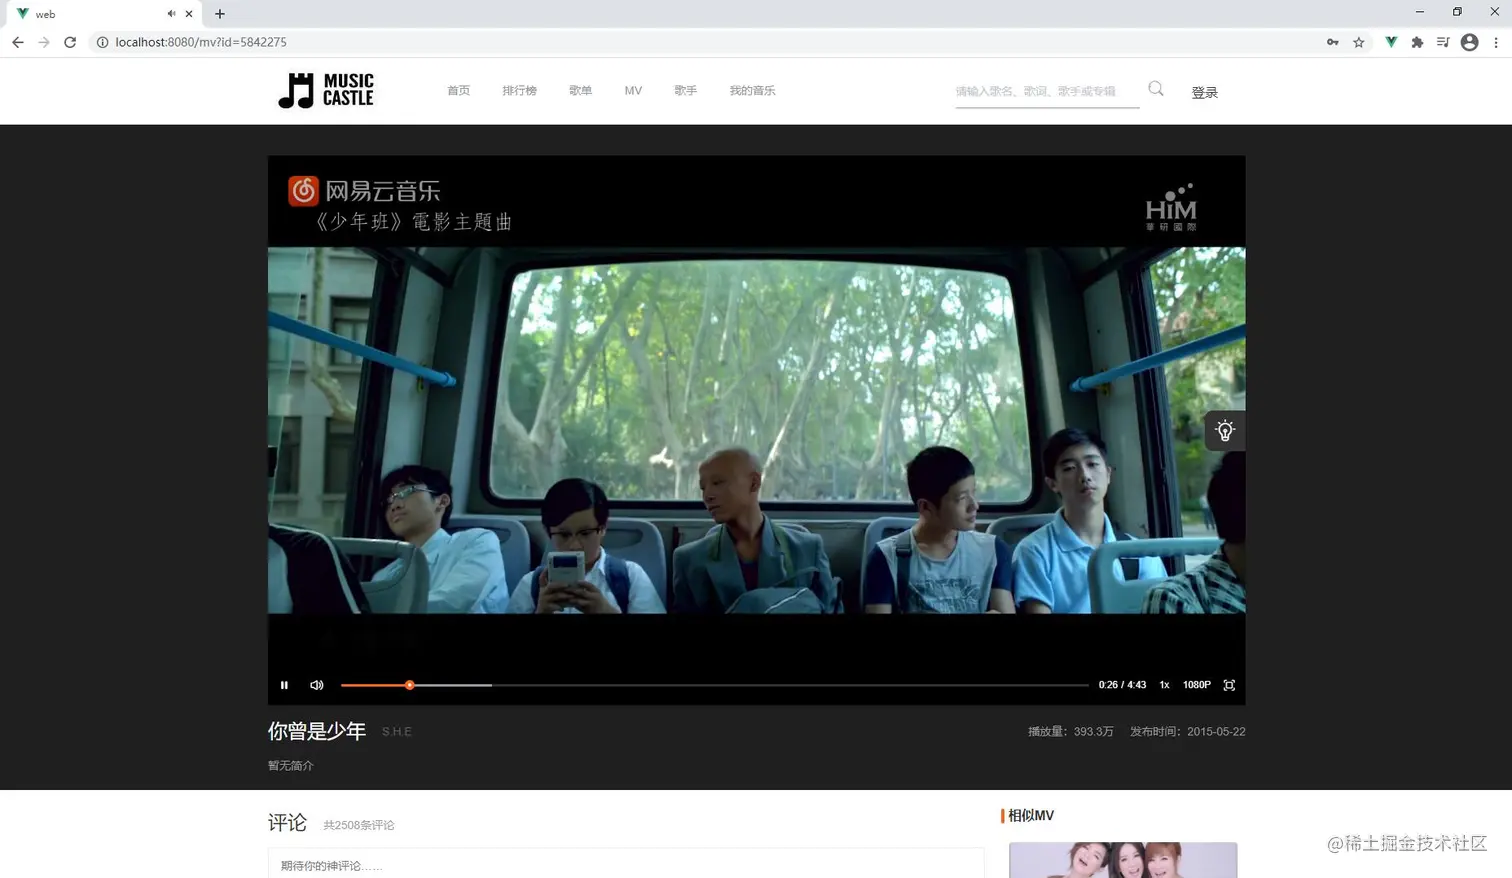Click the video title 你曾是少年
The width and height of the screenshot is (1512, 878).
[x=317, y=731]
